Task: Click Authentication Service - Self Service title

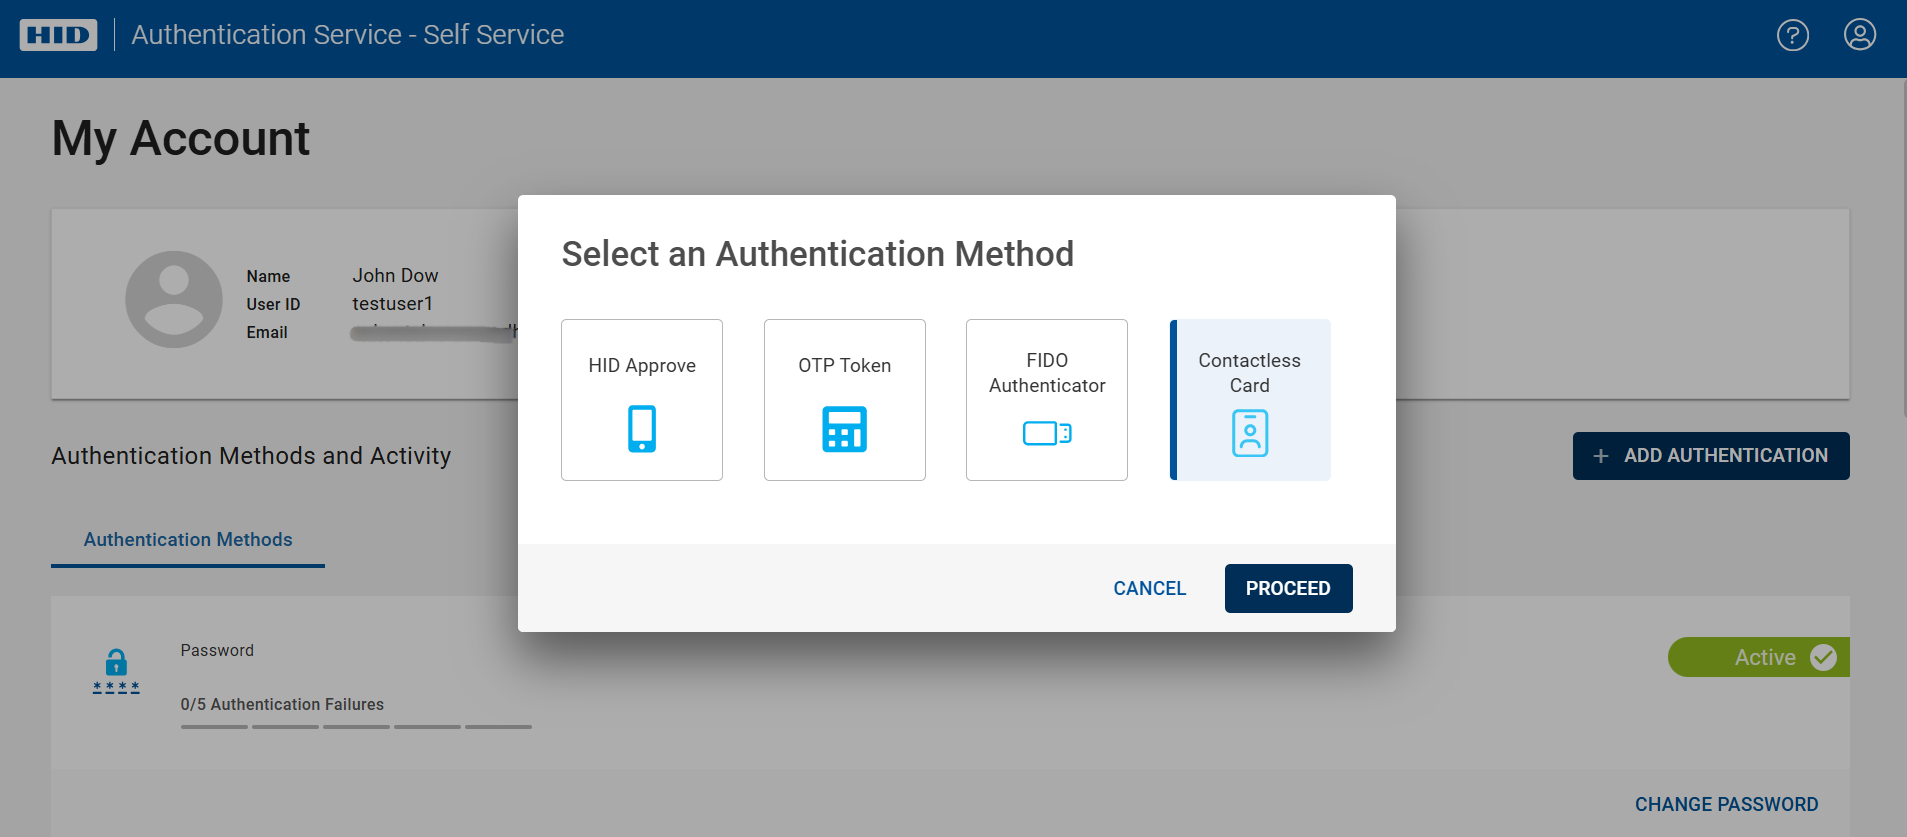Action: tap(348, 35)
